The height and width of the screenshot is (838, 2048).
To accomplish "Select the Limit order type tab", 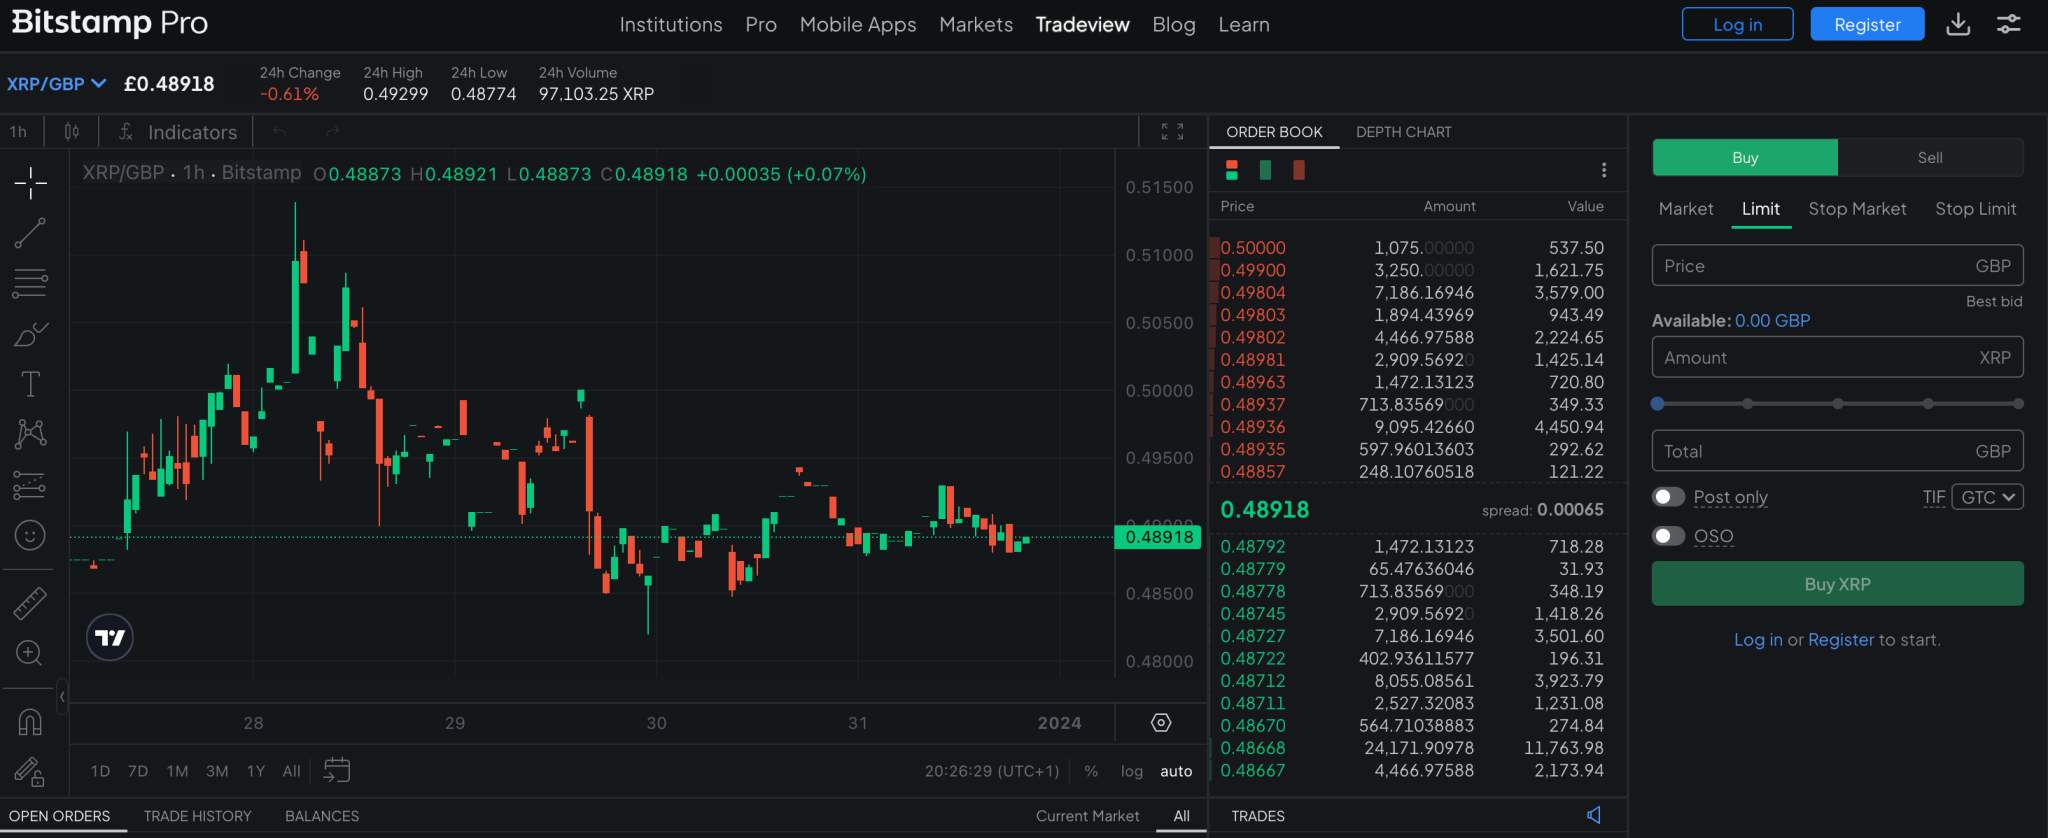I will [x=1761, y=209].
